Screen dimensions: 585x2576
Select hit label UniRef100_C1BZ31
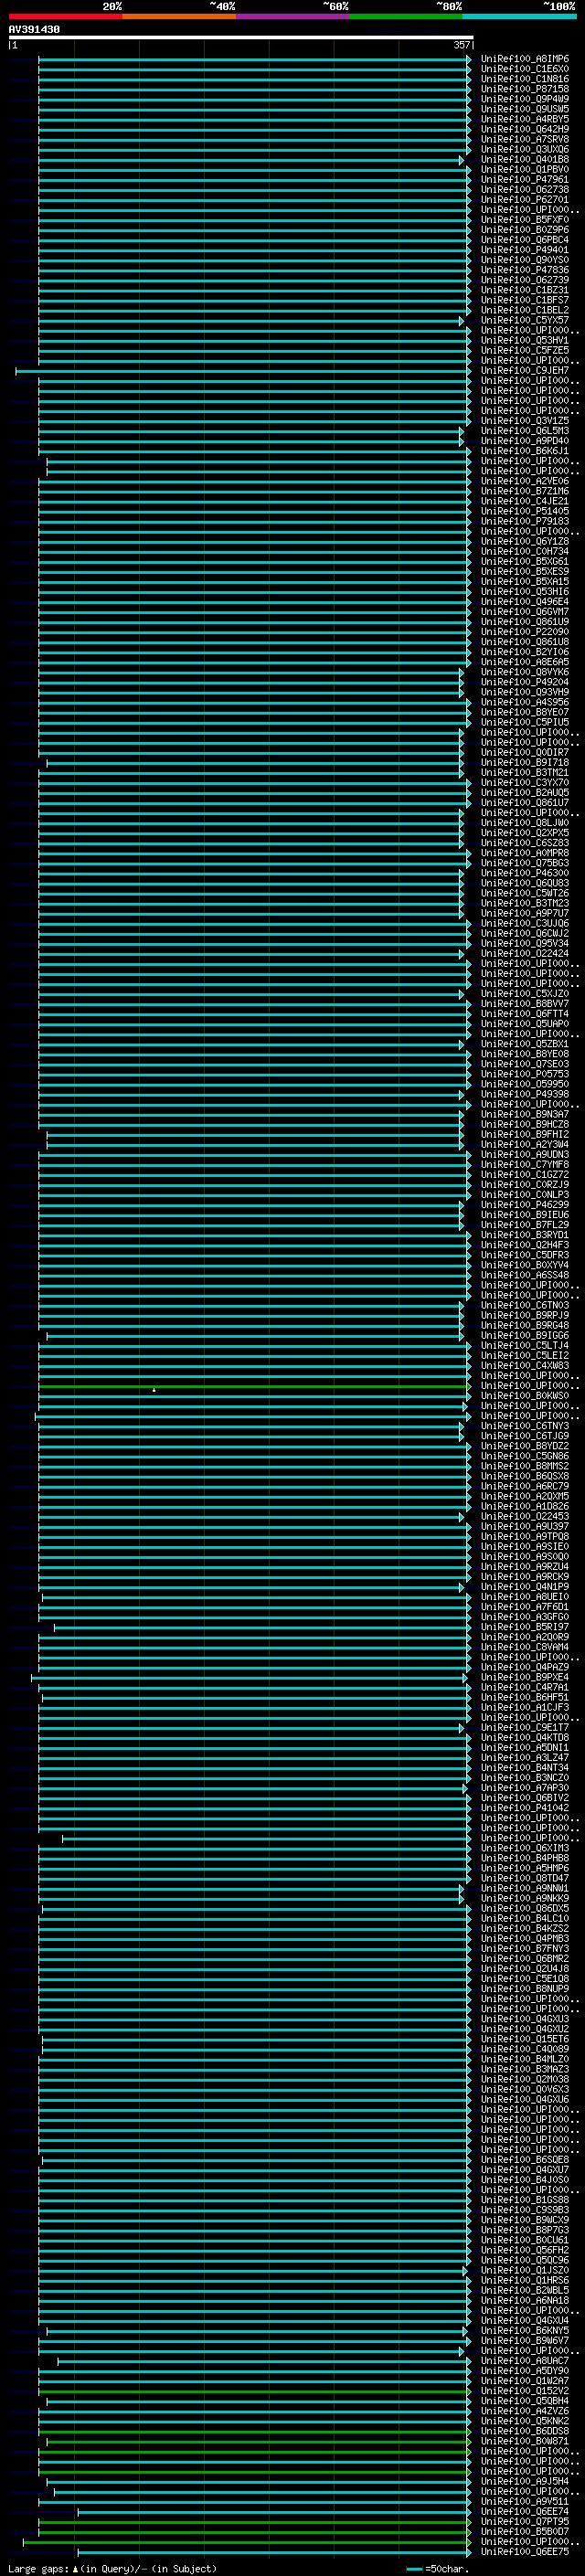[524, 290]
